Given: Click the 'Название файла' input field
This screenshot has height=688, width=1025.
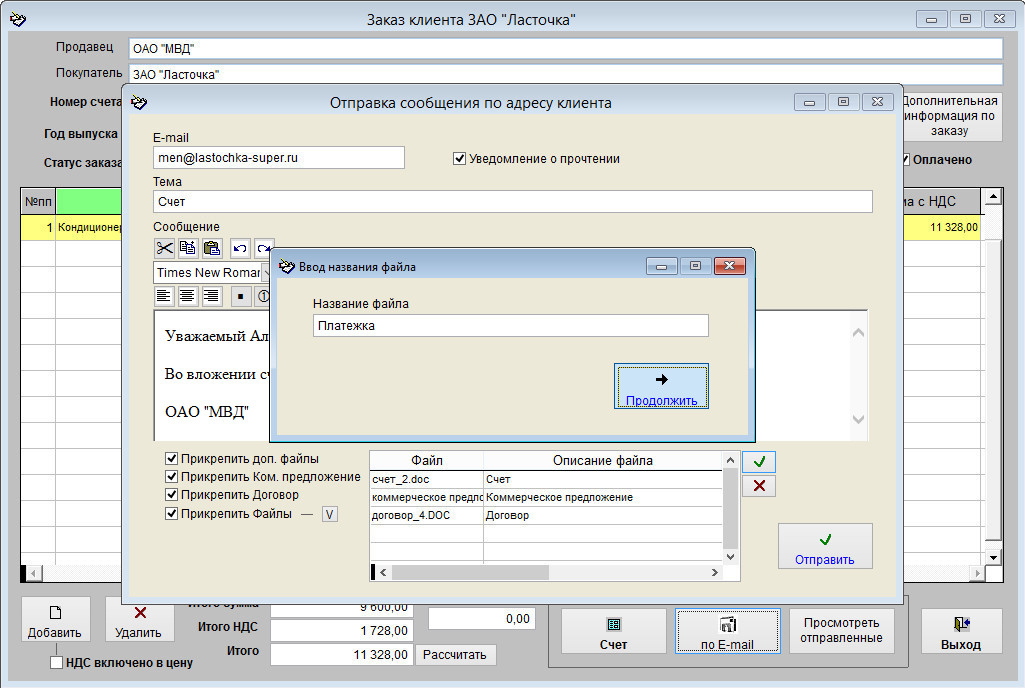Looking at the screenshot, I should [510, 326].
